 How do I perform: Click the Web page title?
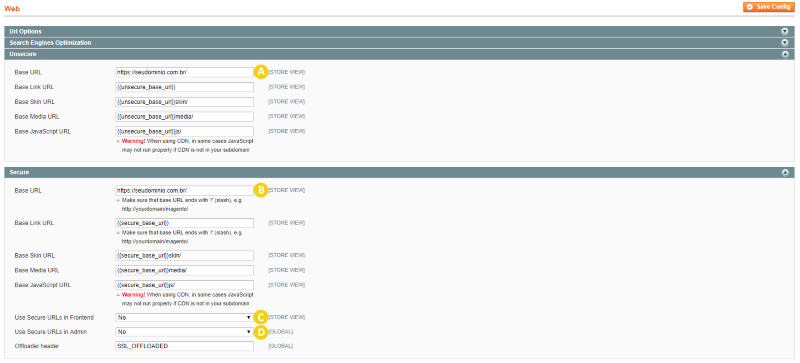pyautogui.click(x=12, y=9)
